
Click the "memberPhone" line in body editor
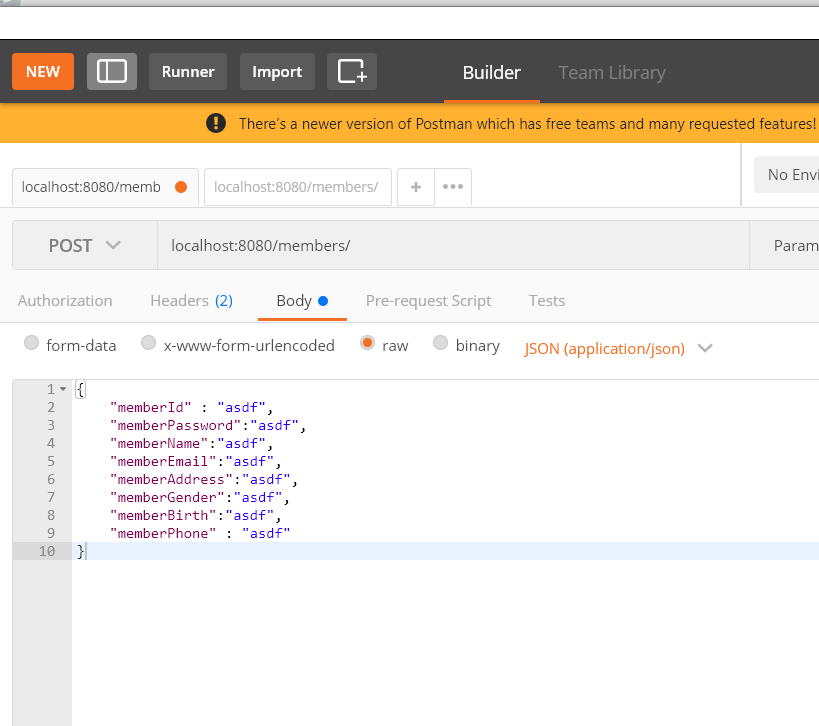pyautogui.click(x=200, y=534)
